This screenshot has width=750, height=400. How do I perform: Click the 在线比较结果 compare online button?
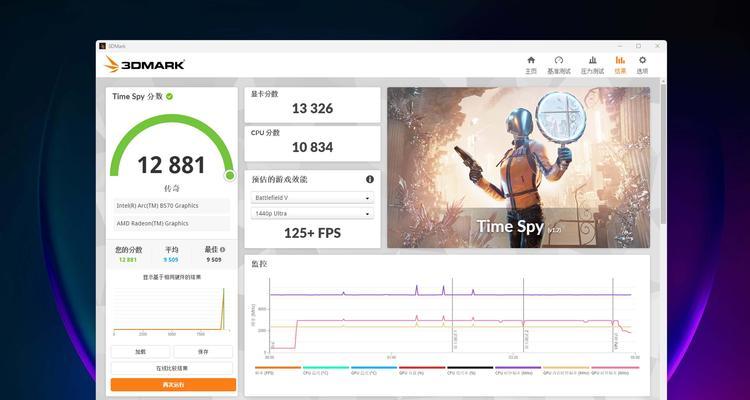coord(172,368)
